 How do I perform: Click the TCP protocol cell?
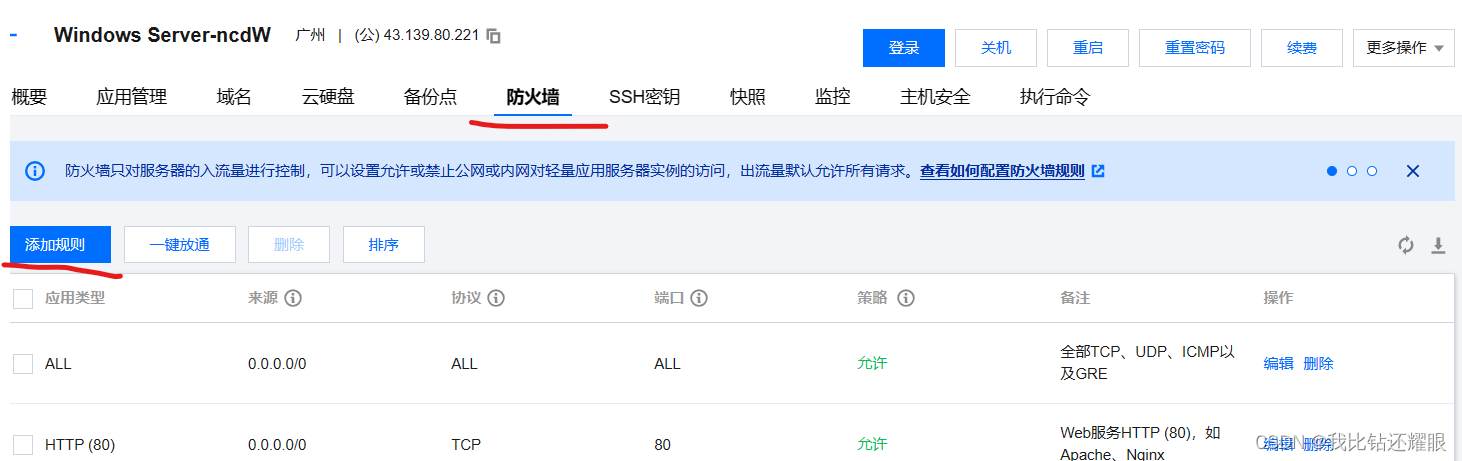pyautogui.click(x=465, y=445)
